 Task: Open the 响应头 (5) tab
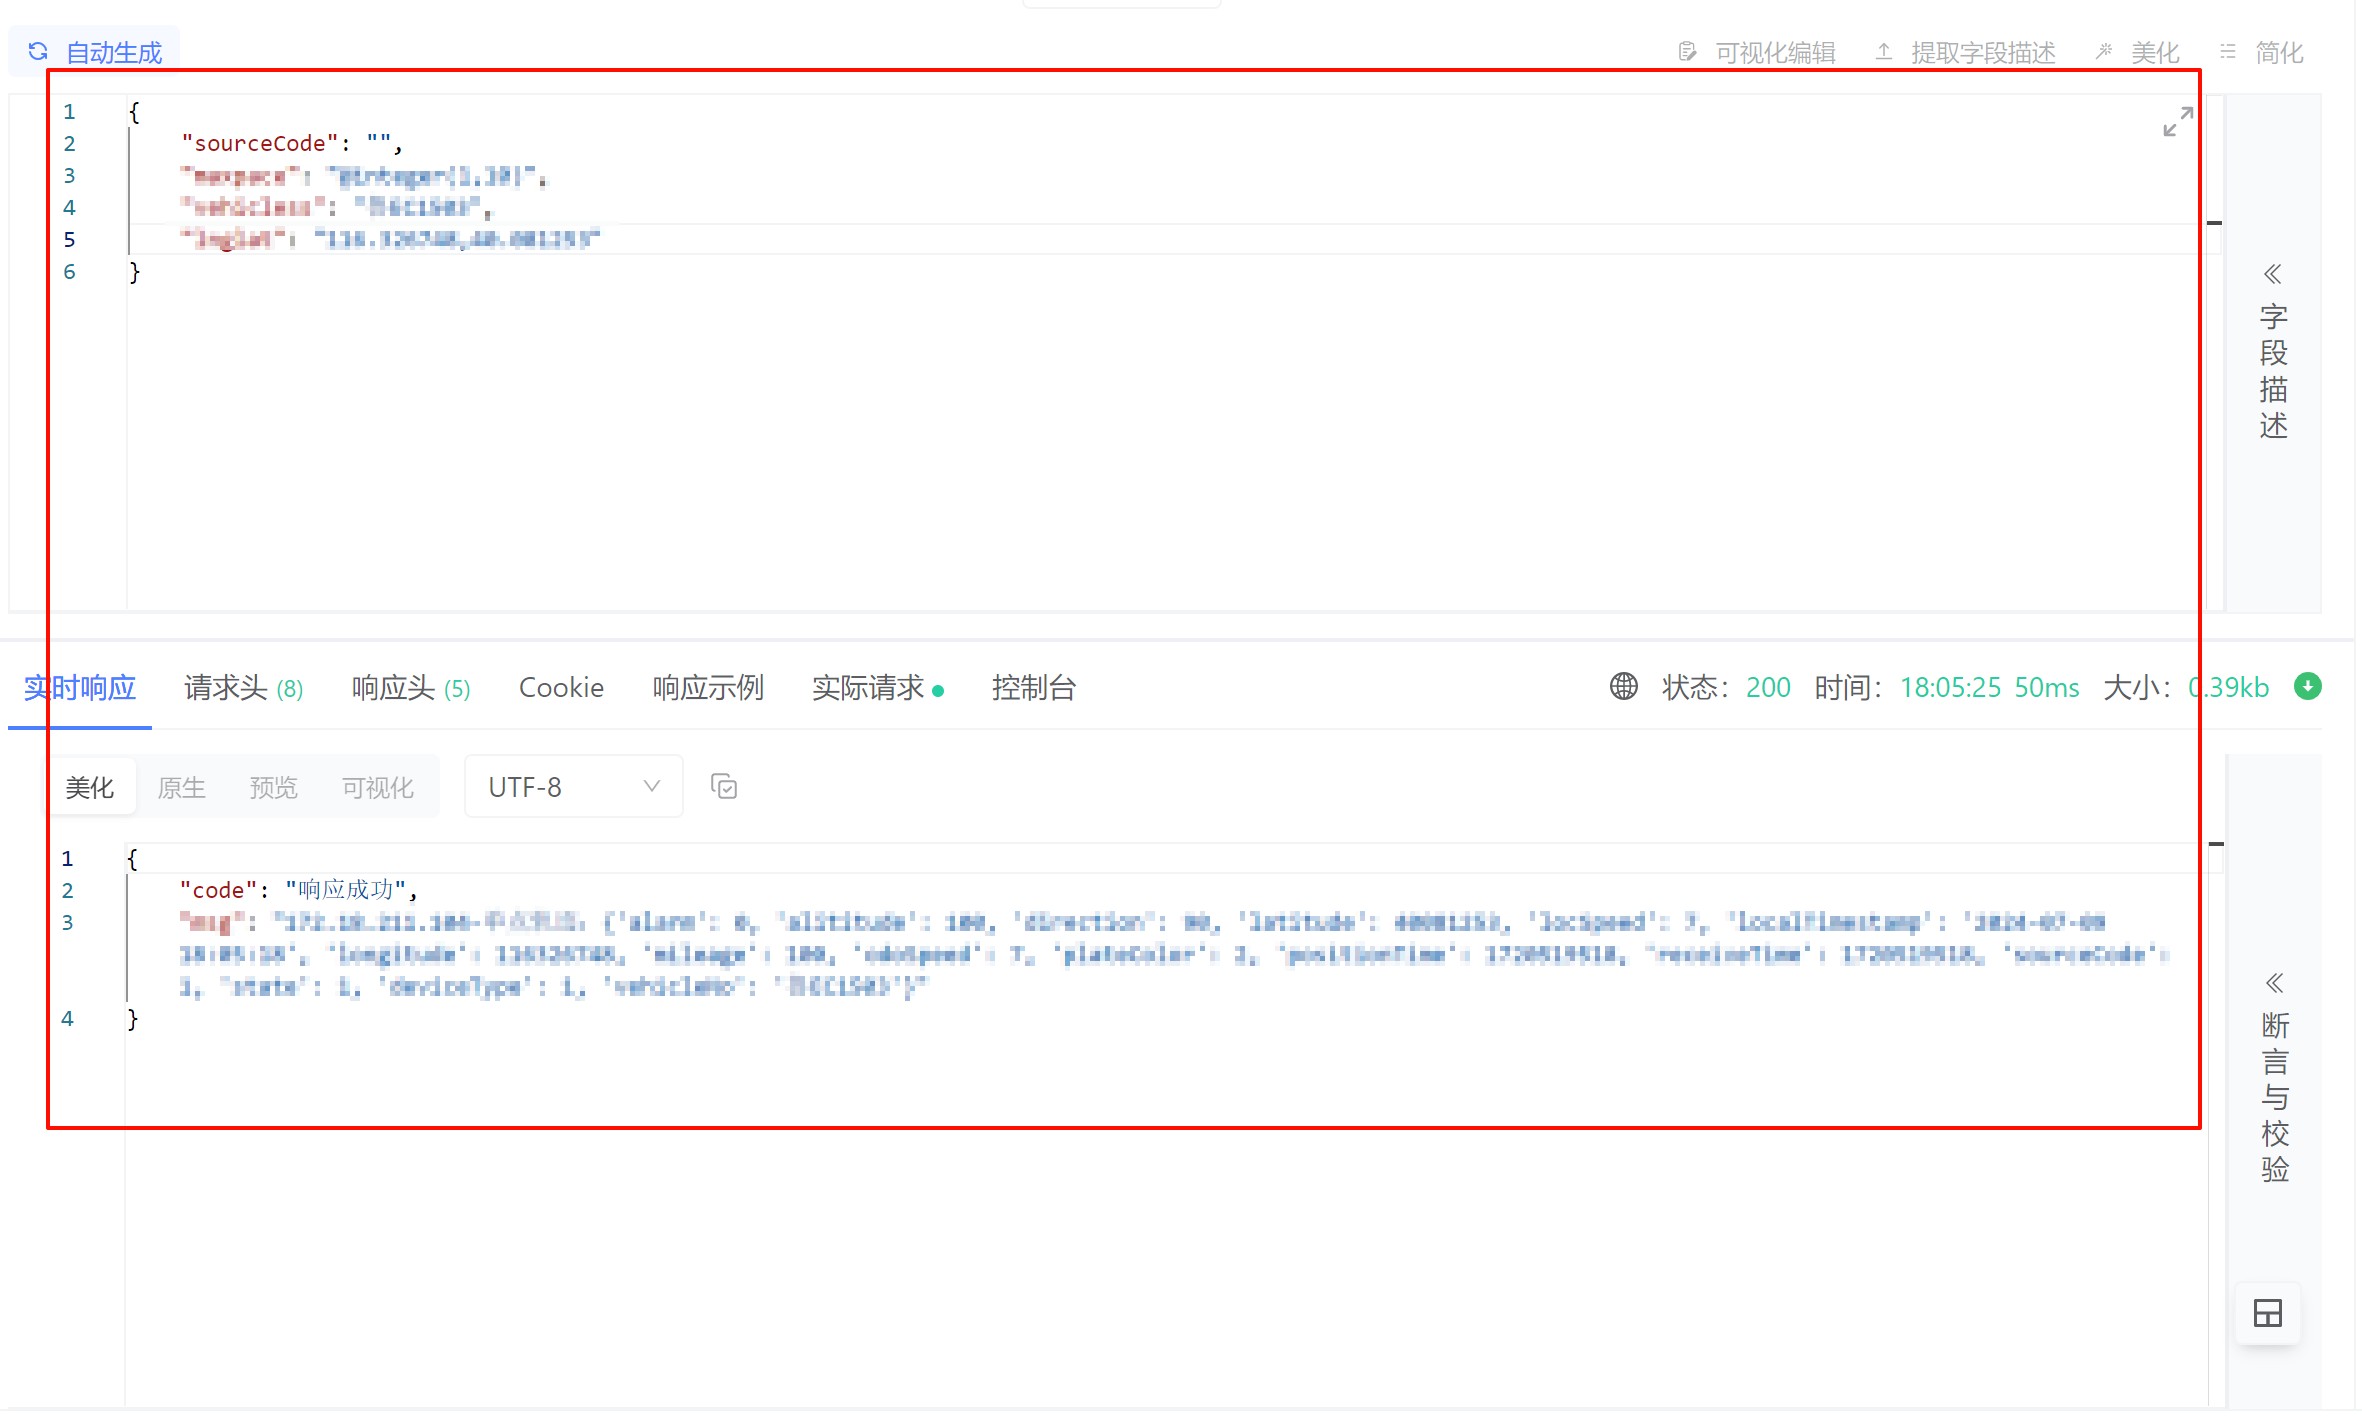411,688
